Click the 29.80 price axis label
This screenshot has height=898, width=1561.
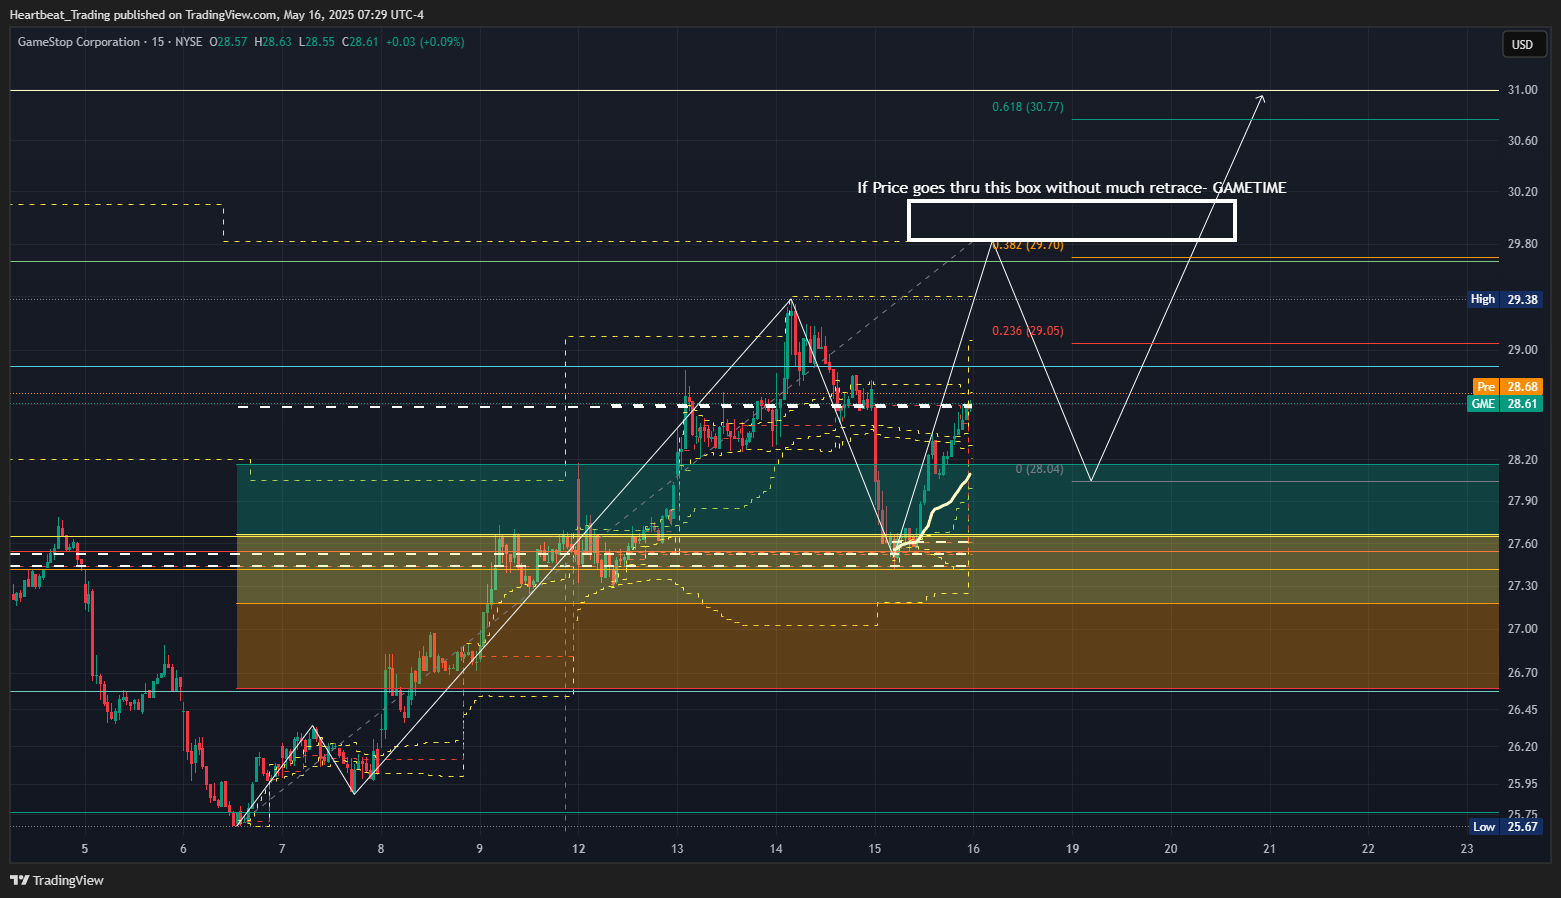point(1523,244)
